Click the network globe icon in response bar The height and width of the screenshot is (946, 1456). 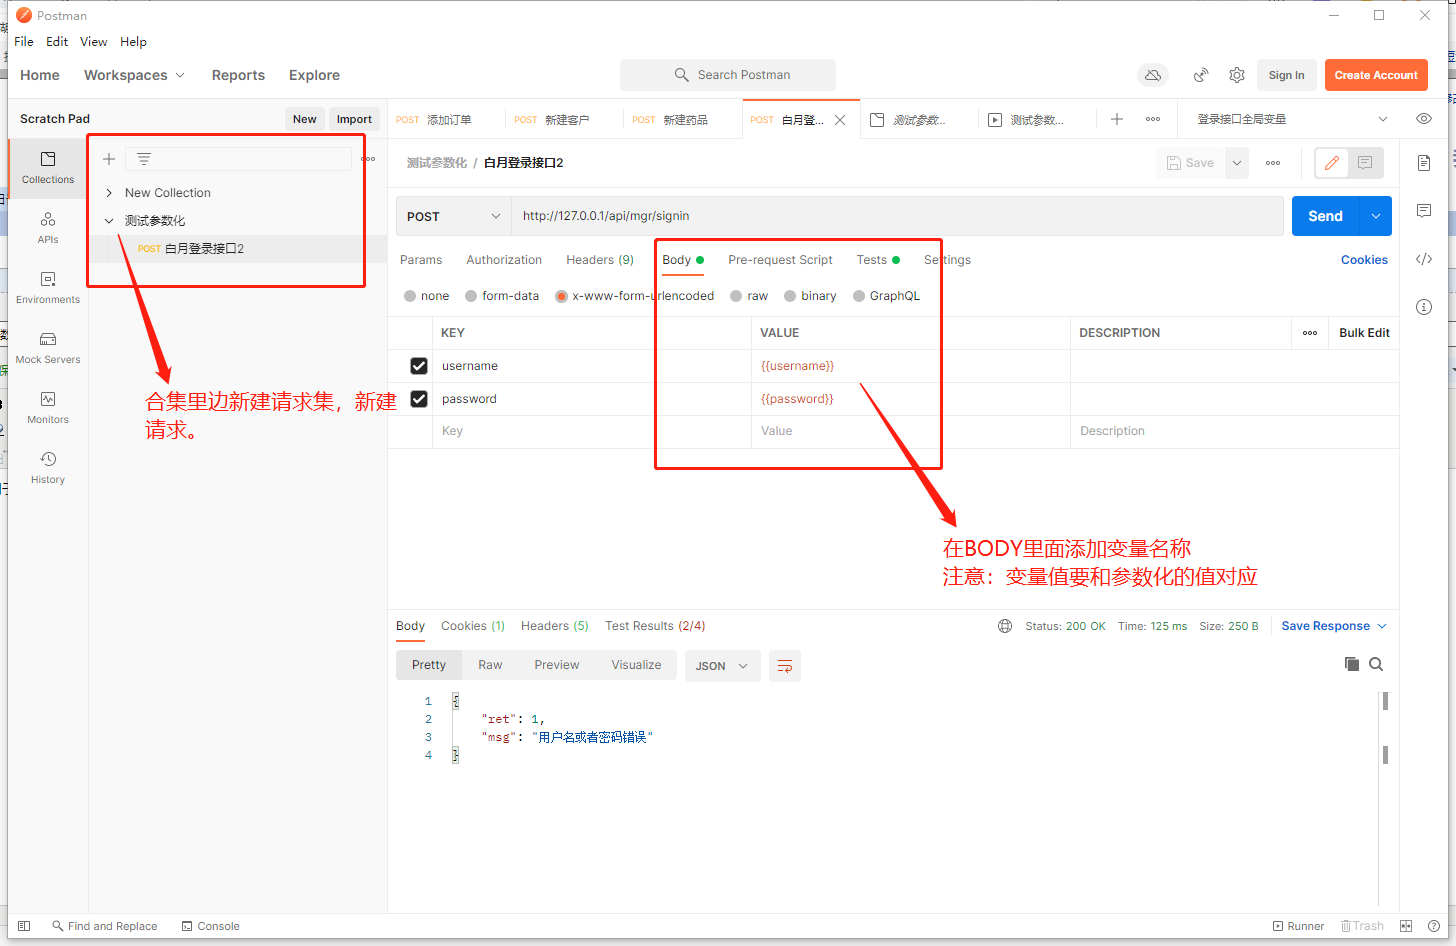tap(1005, 626)
